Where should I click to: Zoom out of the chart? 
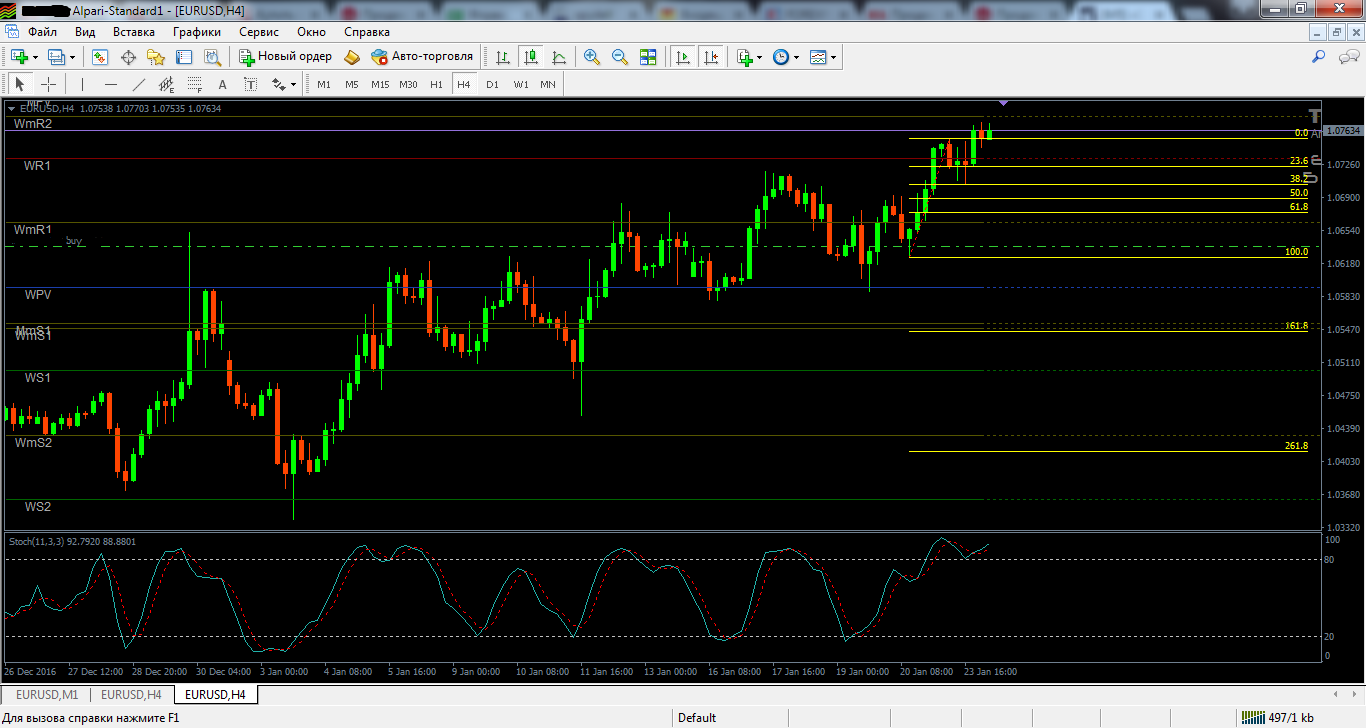[620, 57]
